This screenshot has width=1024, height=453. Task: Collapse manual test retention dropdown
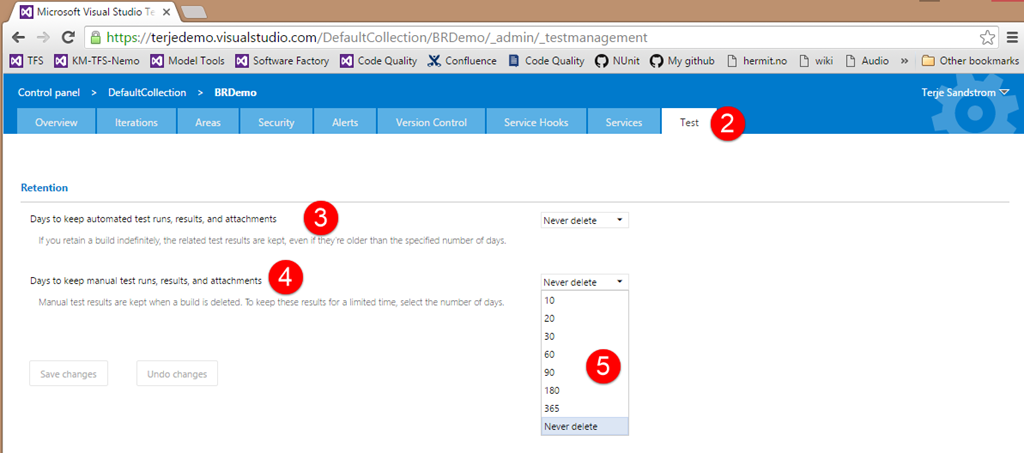585,282
